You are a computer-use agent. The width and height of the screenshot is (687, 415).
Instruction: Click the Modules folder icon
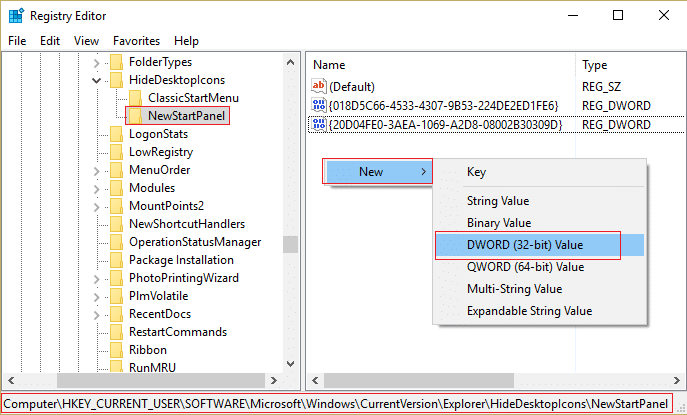(x=117, y=188)
